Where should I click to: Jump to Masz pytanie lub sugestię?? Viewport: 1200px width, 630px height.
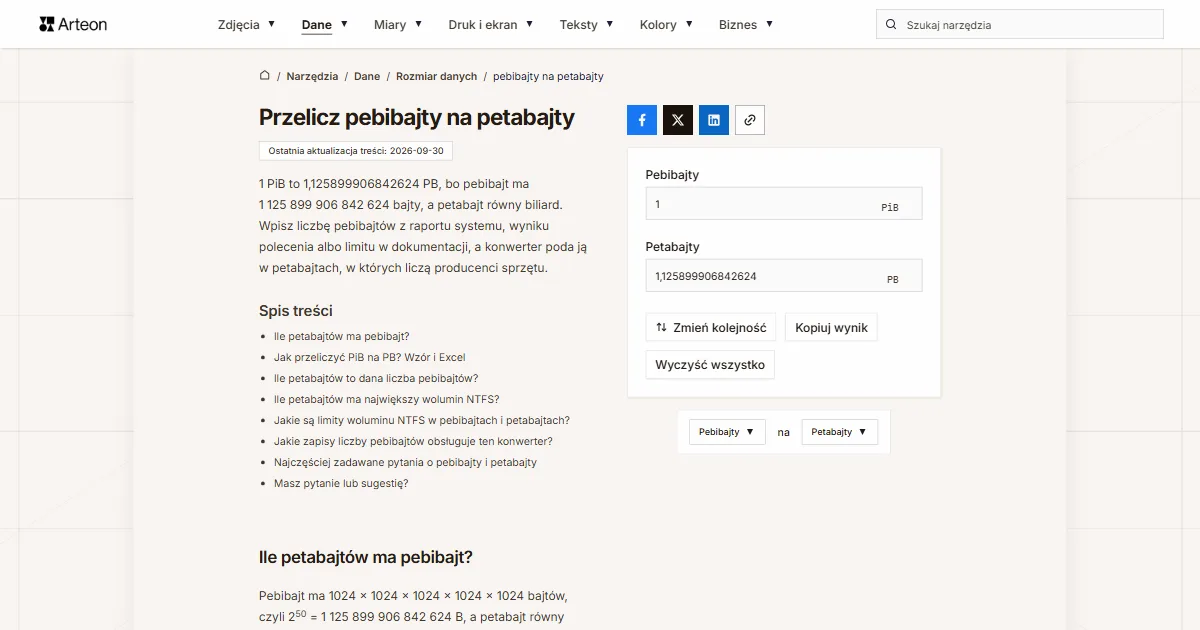(x=341, y=483)
